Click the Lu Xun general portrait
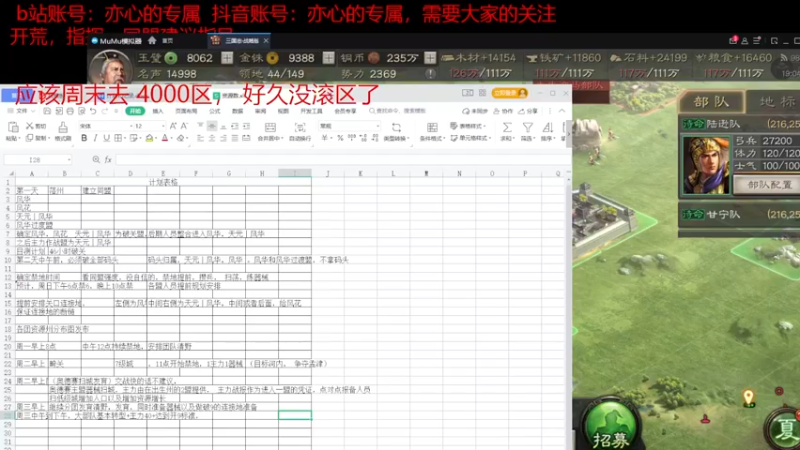The width and height of the screenshot is (800, 450). 706,164
